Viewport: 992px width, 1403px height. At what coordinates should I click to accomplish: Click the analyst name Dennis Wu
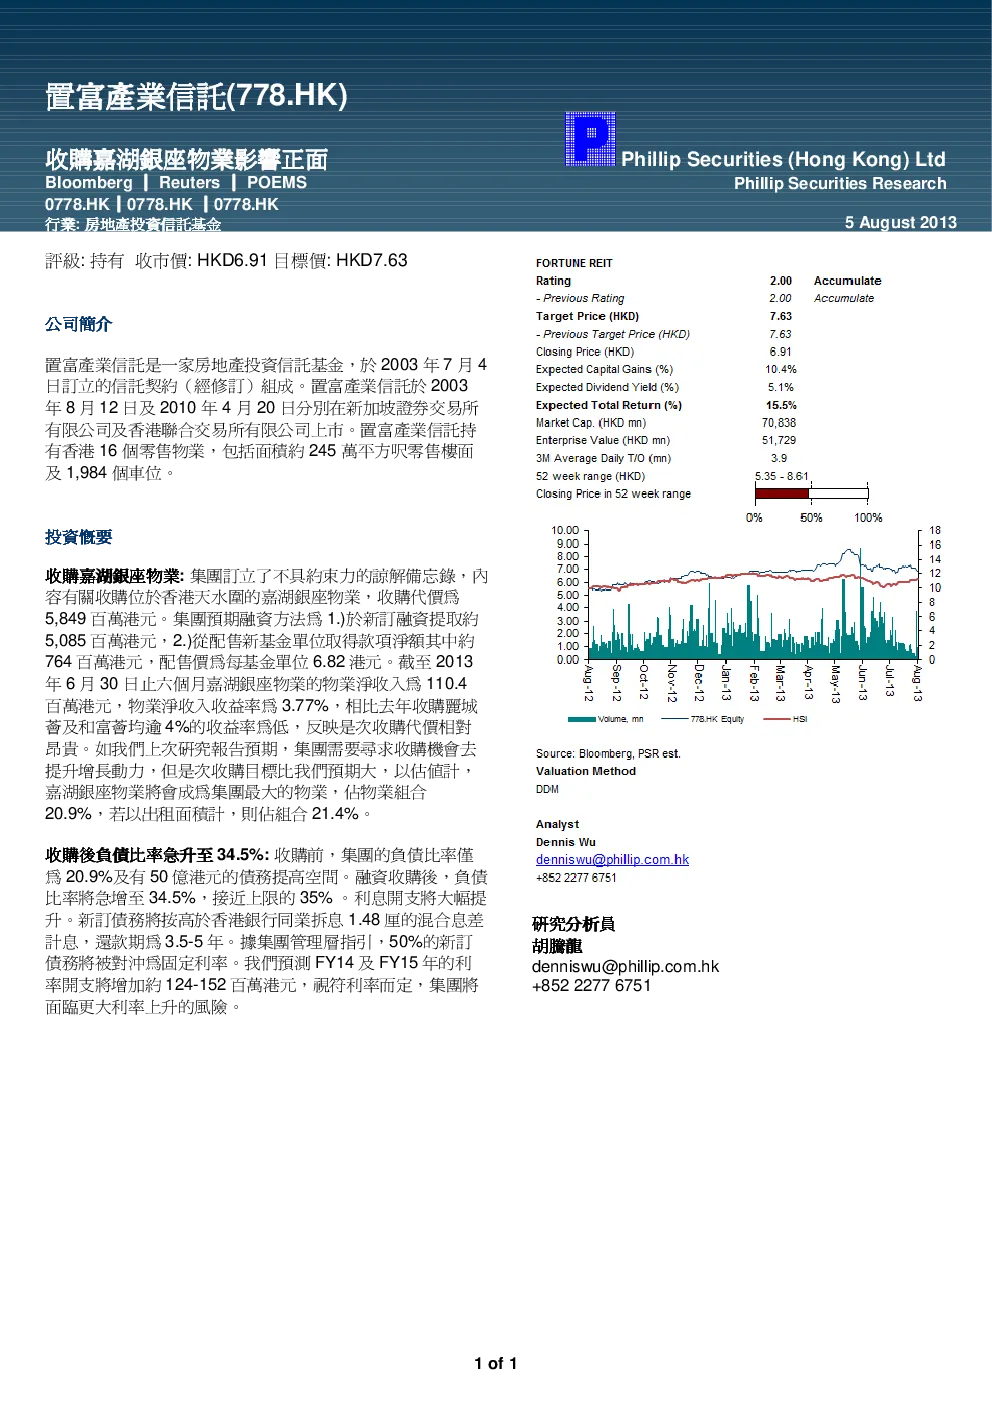pyautogui.click(x=565, y=842)
